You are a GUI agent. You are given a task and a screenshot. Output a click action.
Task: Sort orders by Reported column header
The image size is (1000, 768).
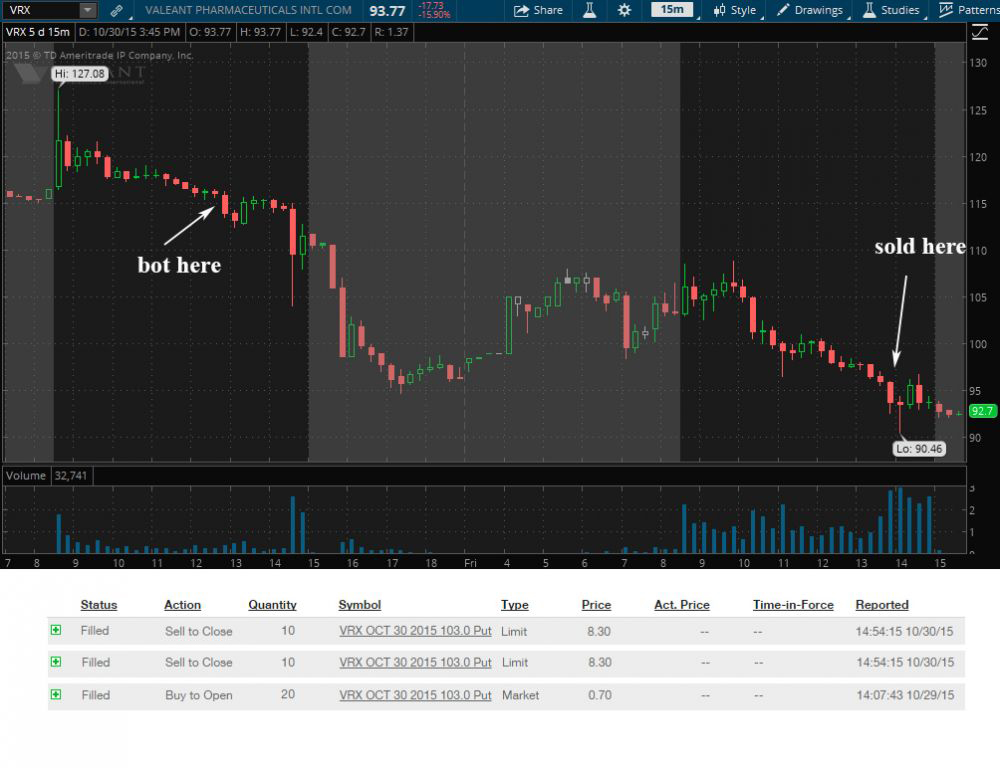(881, 605)
